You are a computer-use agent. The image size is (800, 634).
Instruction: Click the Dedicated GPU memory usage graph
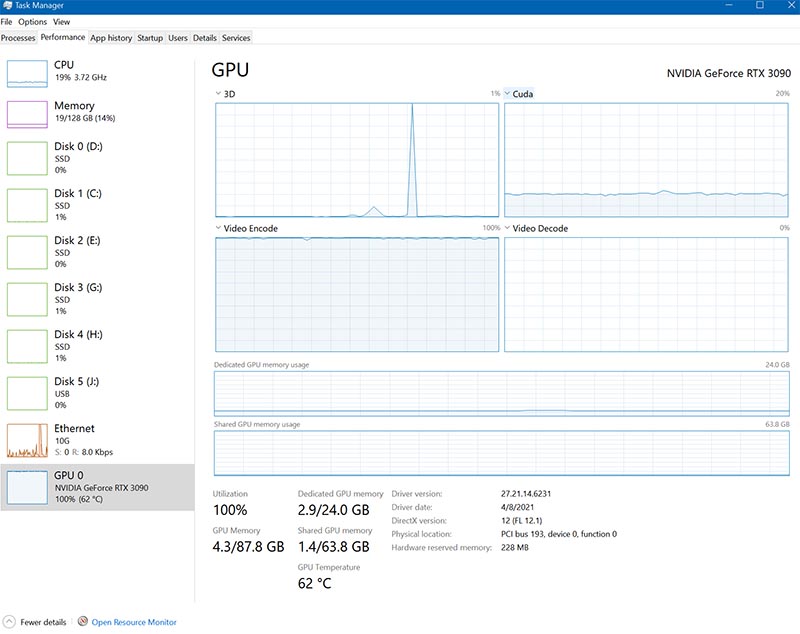click(502, 393)
